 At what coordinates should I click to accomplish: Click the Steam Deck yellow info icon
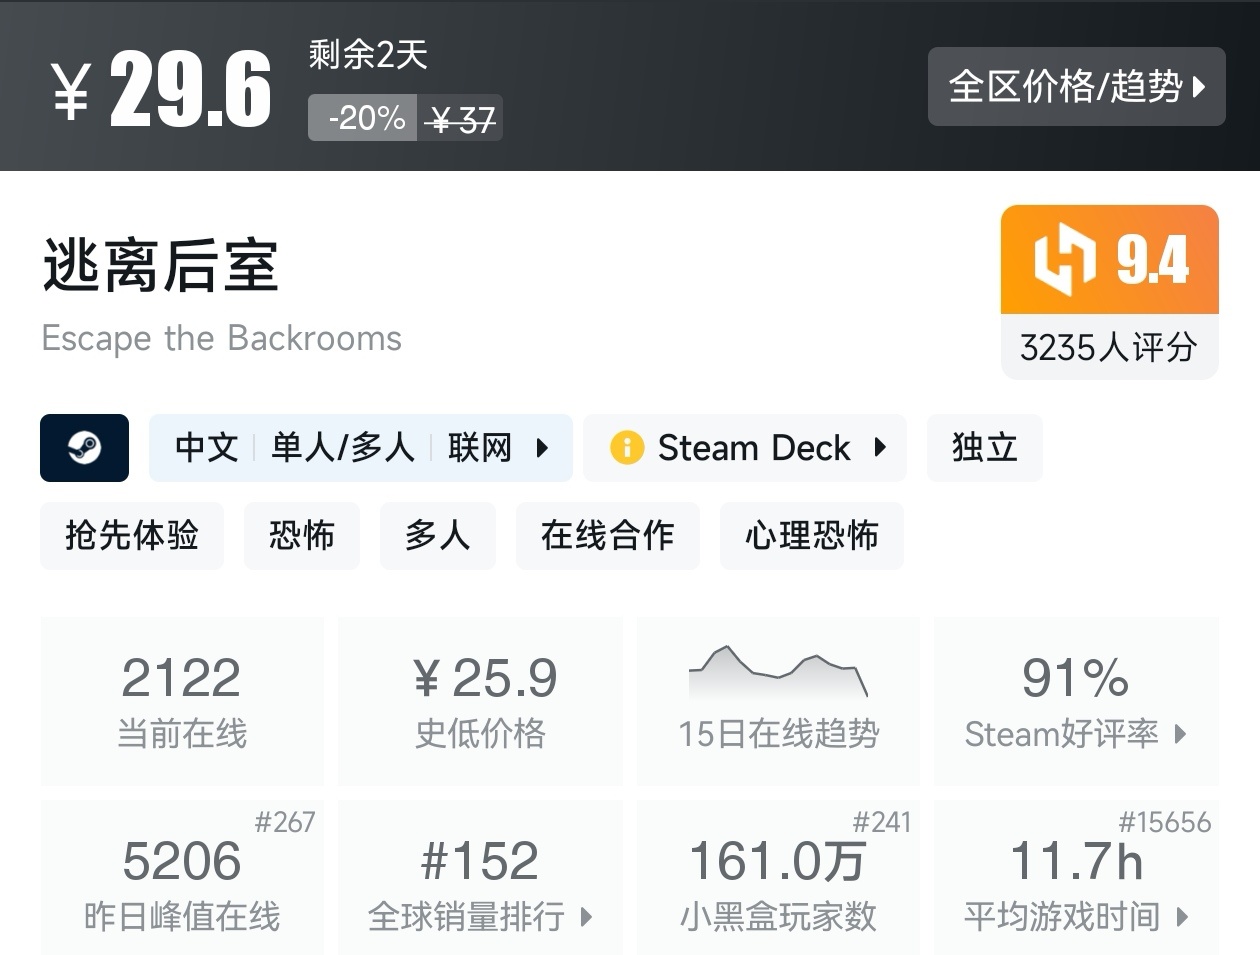626,447
